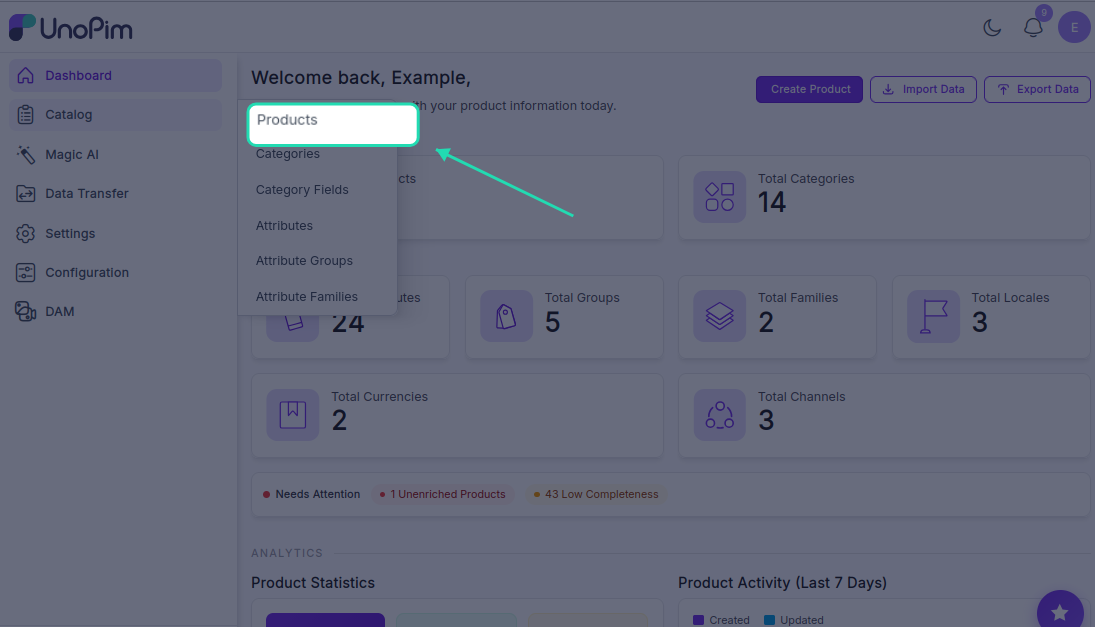Viewport: 1095px width, 627px height.
Task: Open Magic AI in the sidebar
Action: click(115, 154)
